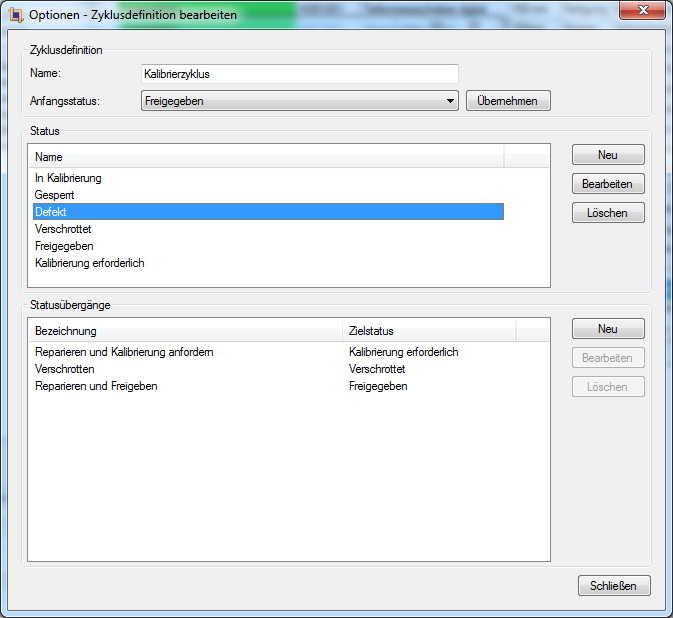Click Bearbeiten in the Status section
This screenshot has width=673, height=618.
(608, 184)
